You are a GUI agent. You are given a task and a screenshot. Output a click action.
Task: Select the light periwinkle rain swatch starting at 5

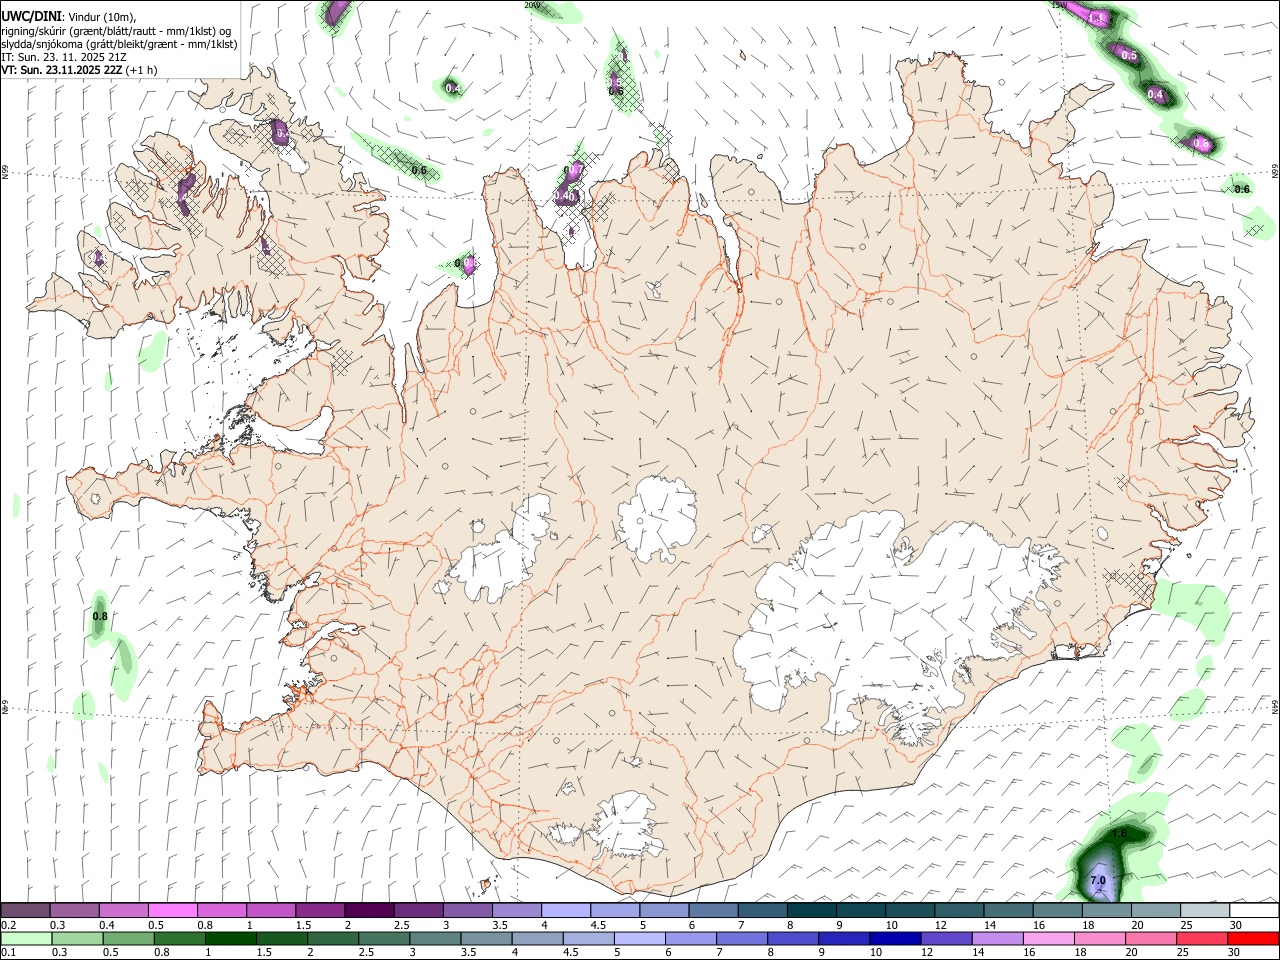[640, 938]
